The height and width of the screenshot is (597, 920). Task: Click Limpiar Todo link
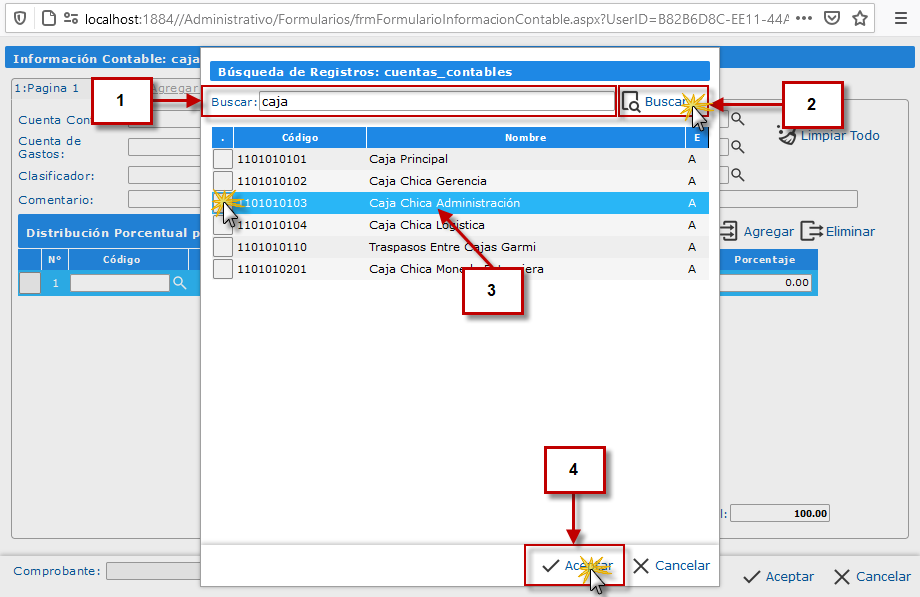828,136
